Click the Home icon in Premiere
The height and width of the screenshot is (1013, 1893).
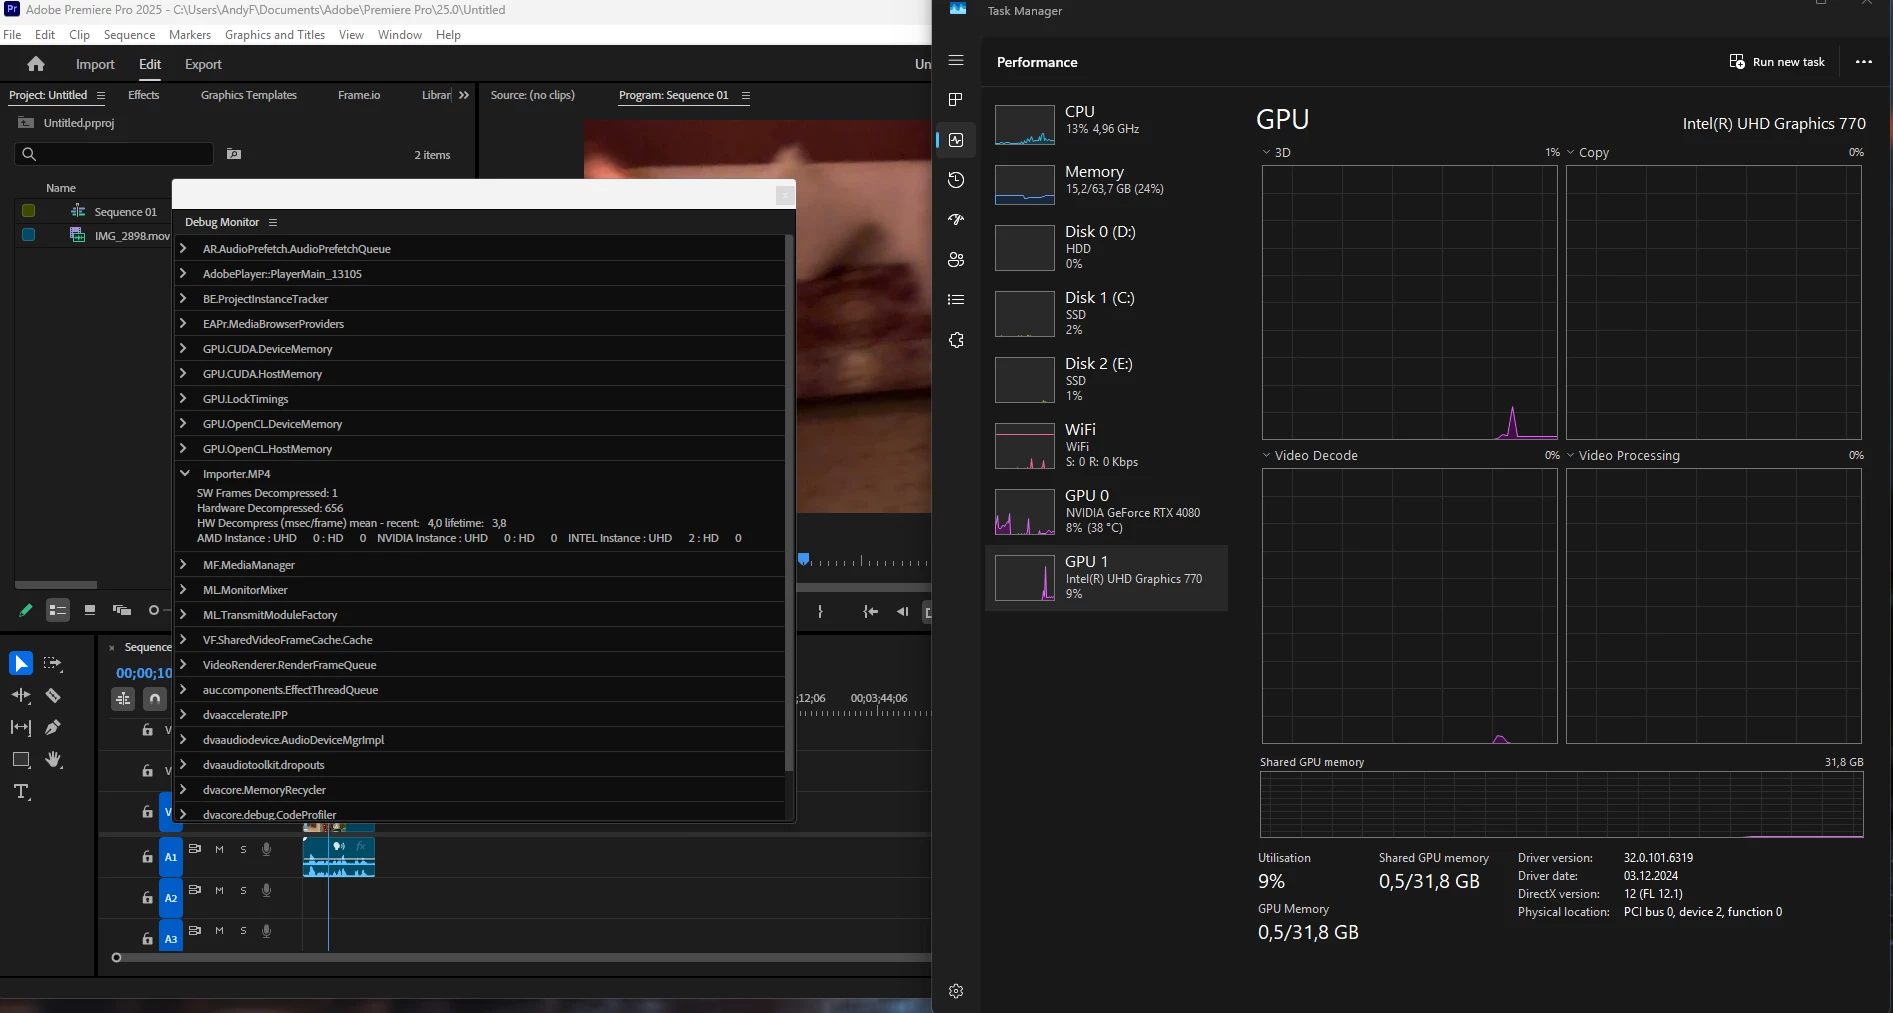[x=36, y=64]
